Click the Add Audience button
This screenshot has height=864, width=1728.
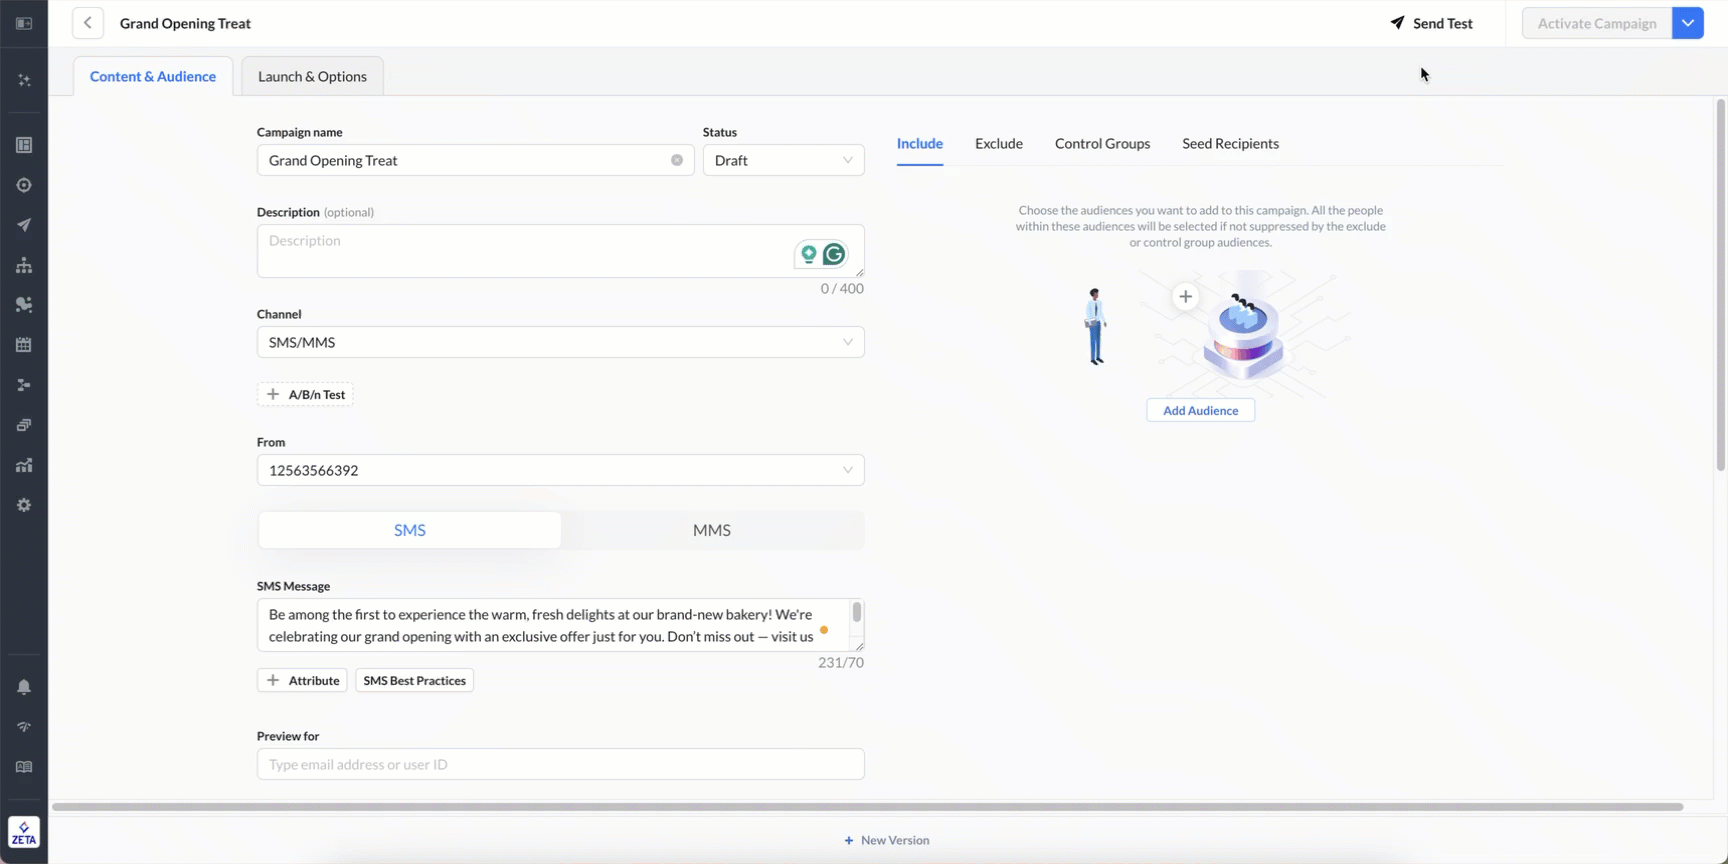[x=1200, y=410]
